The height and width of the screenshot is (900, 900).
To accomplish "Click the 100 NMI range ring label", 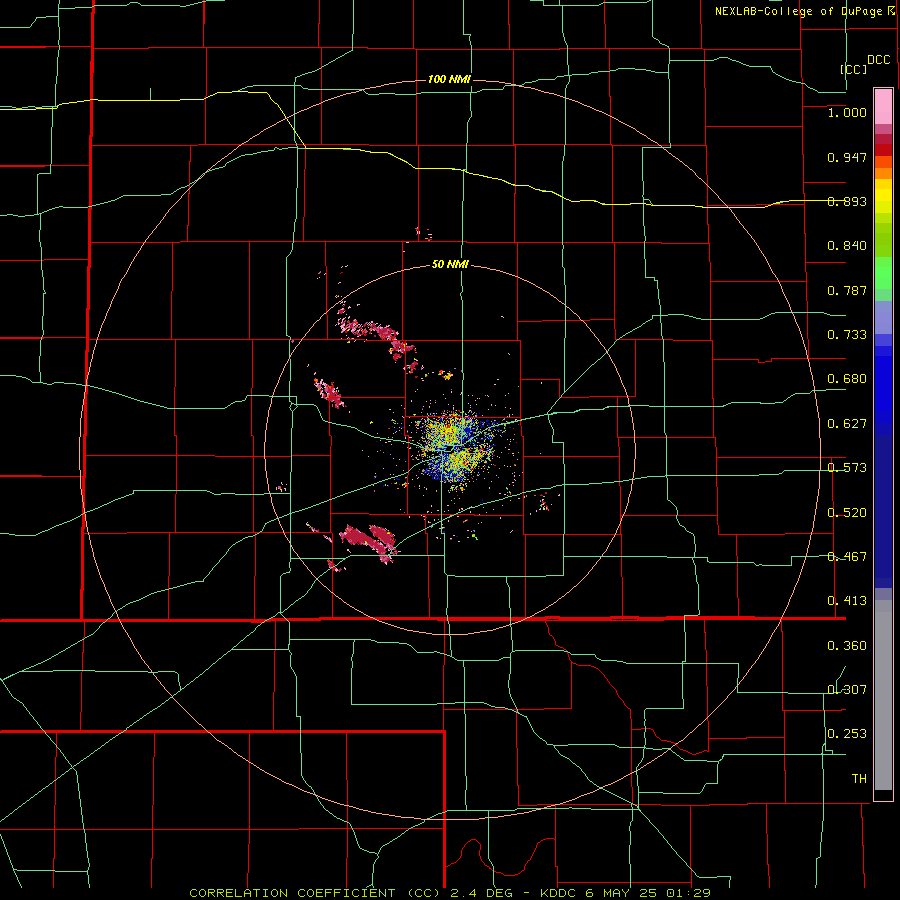I will [449, 79].
